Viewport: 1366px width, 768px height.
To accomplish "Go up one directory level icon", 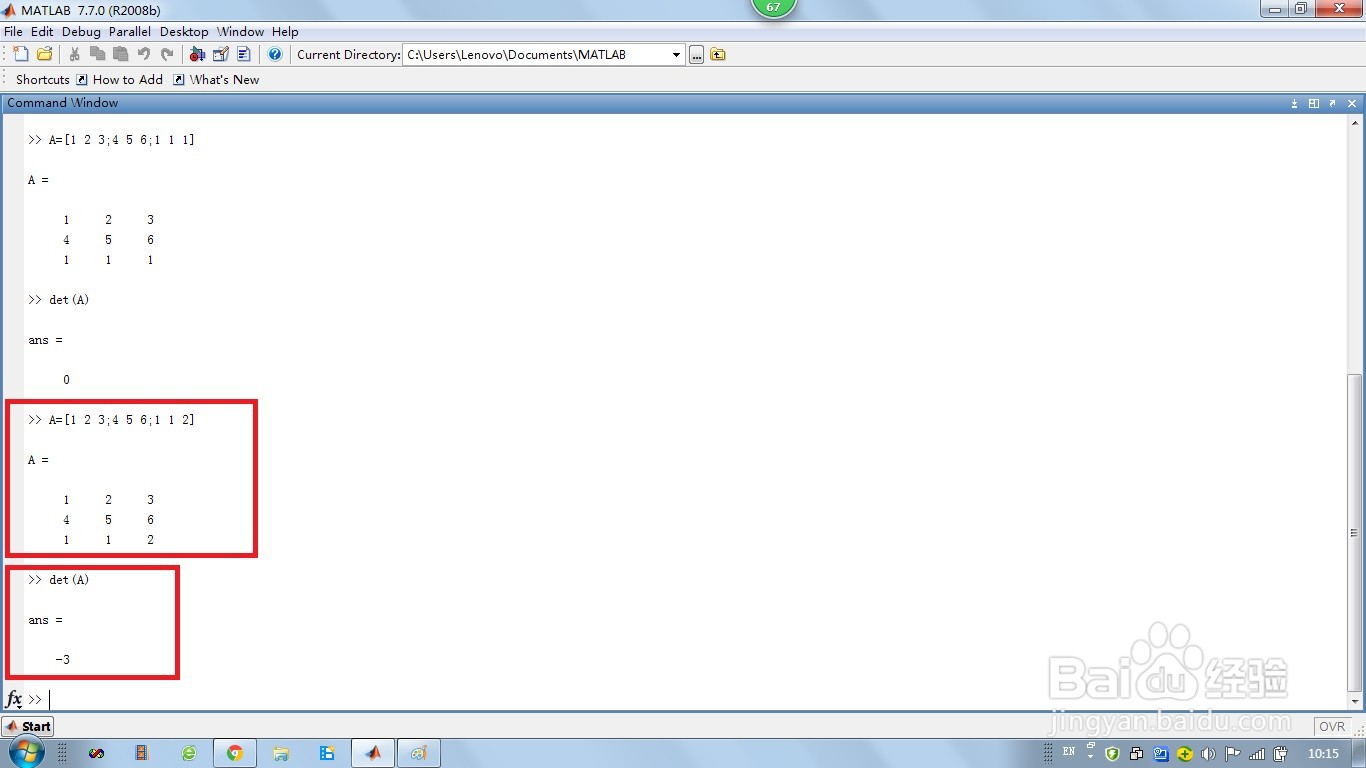I will (718, 55).
